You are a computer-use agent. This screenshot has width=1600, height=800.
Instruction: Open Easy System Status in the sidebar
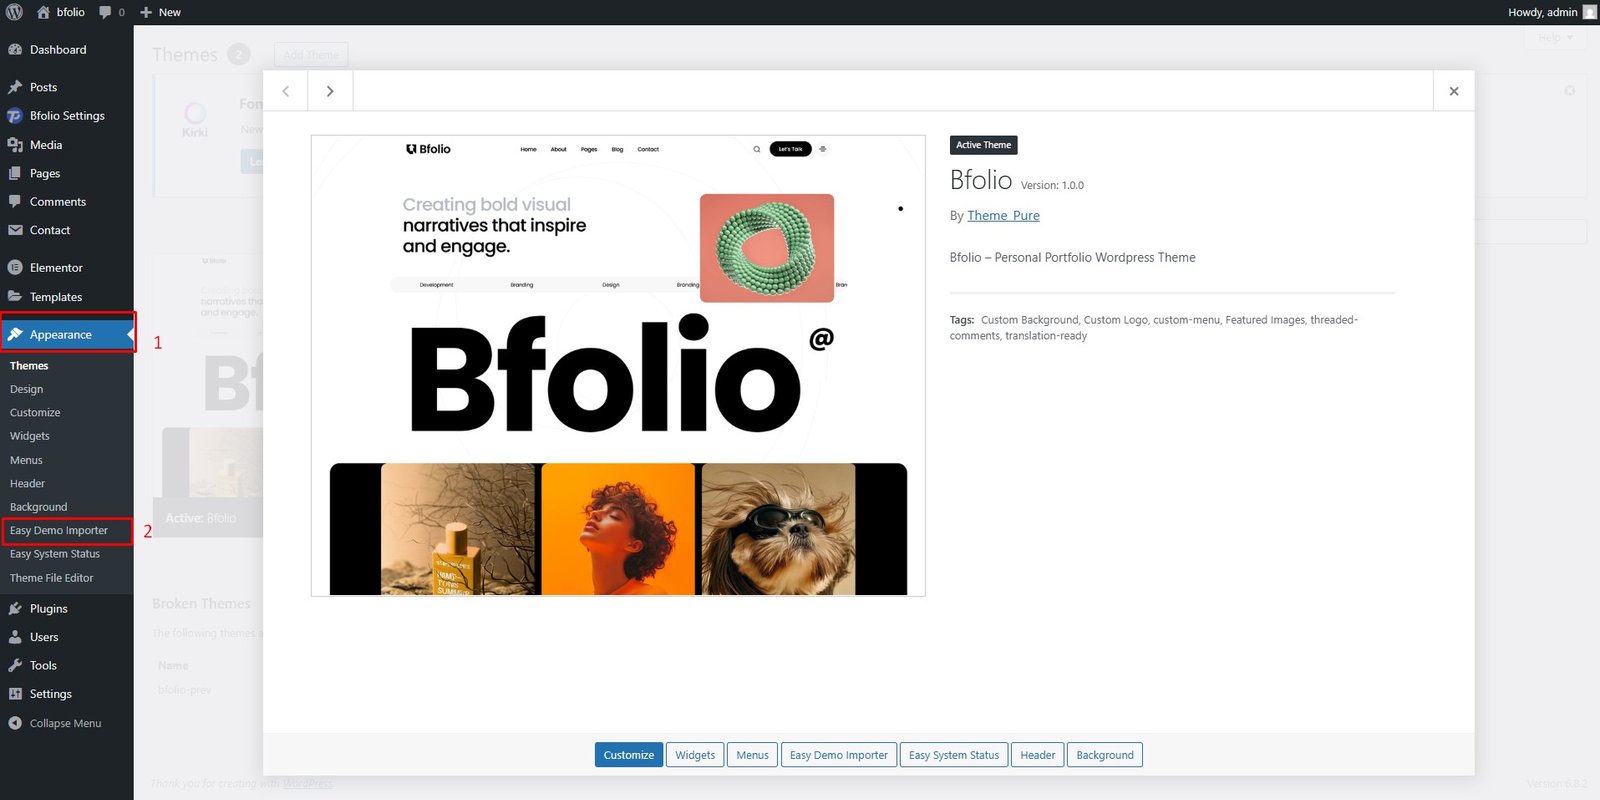55,554
